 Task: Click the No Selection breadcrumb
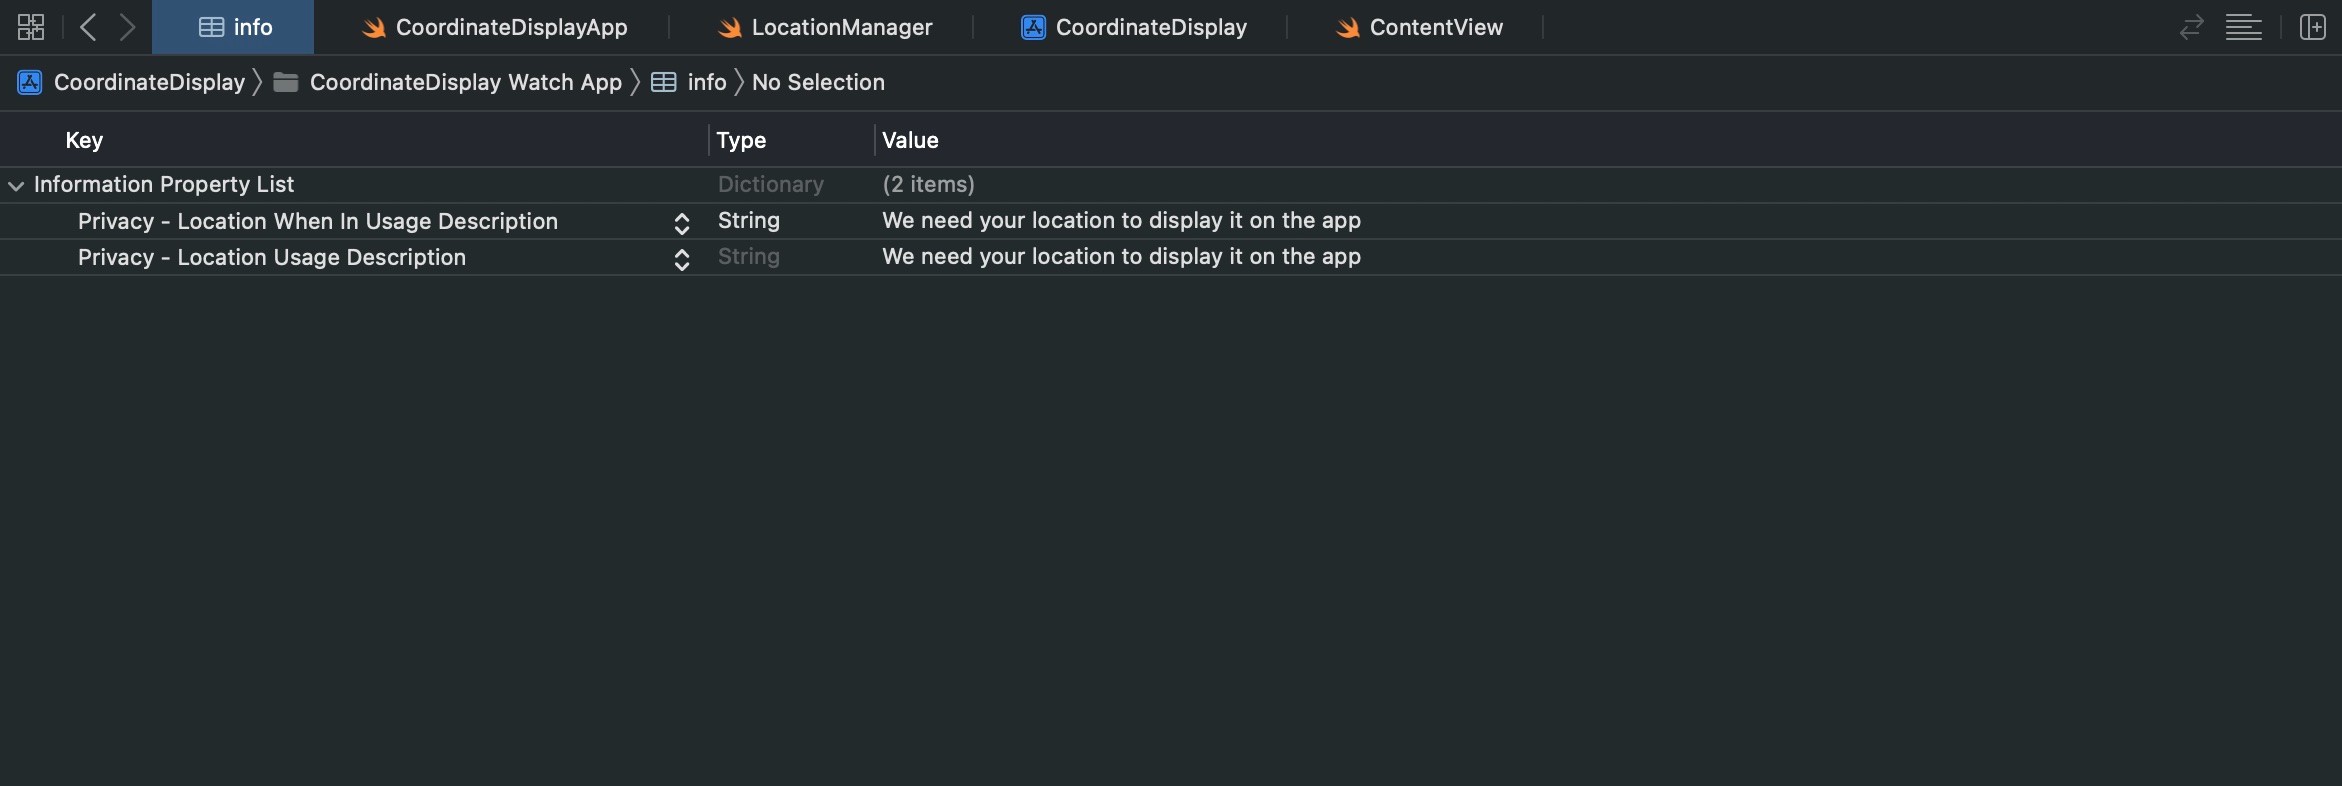(818, 82)
